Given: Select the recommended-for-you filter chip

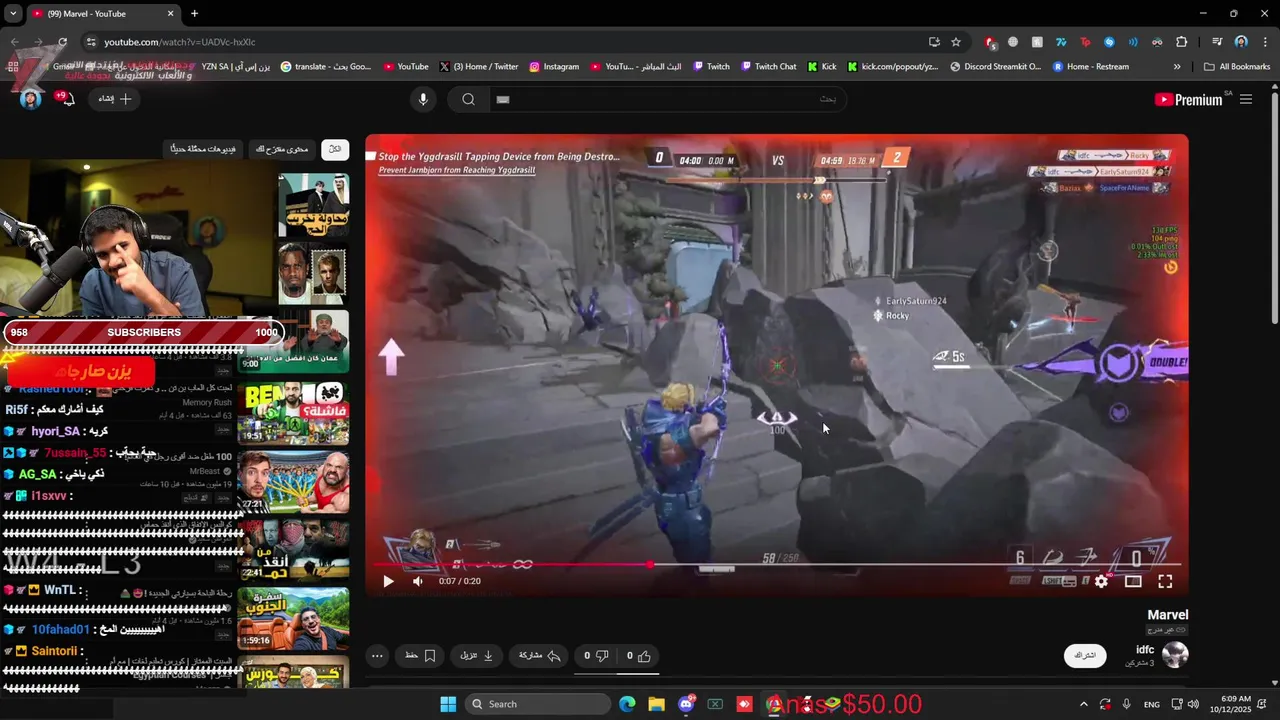Looking at the screenshot, I should [x=282, y=149].
